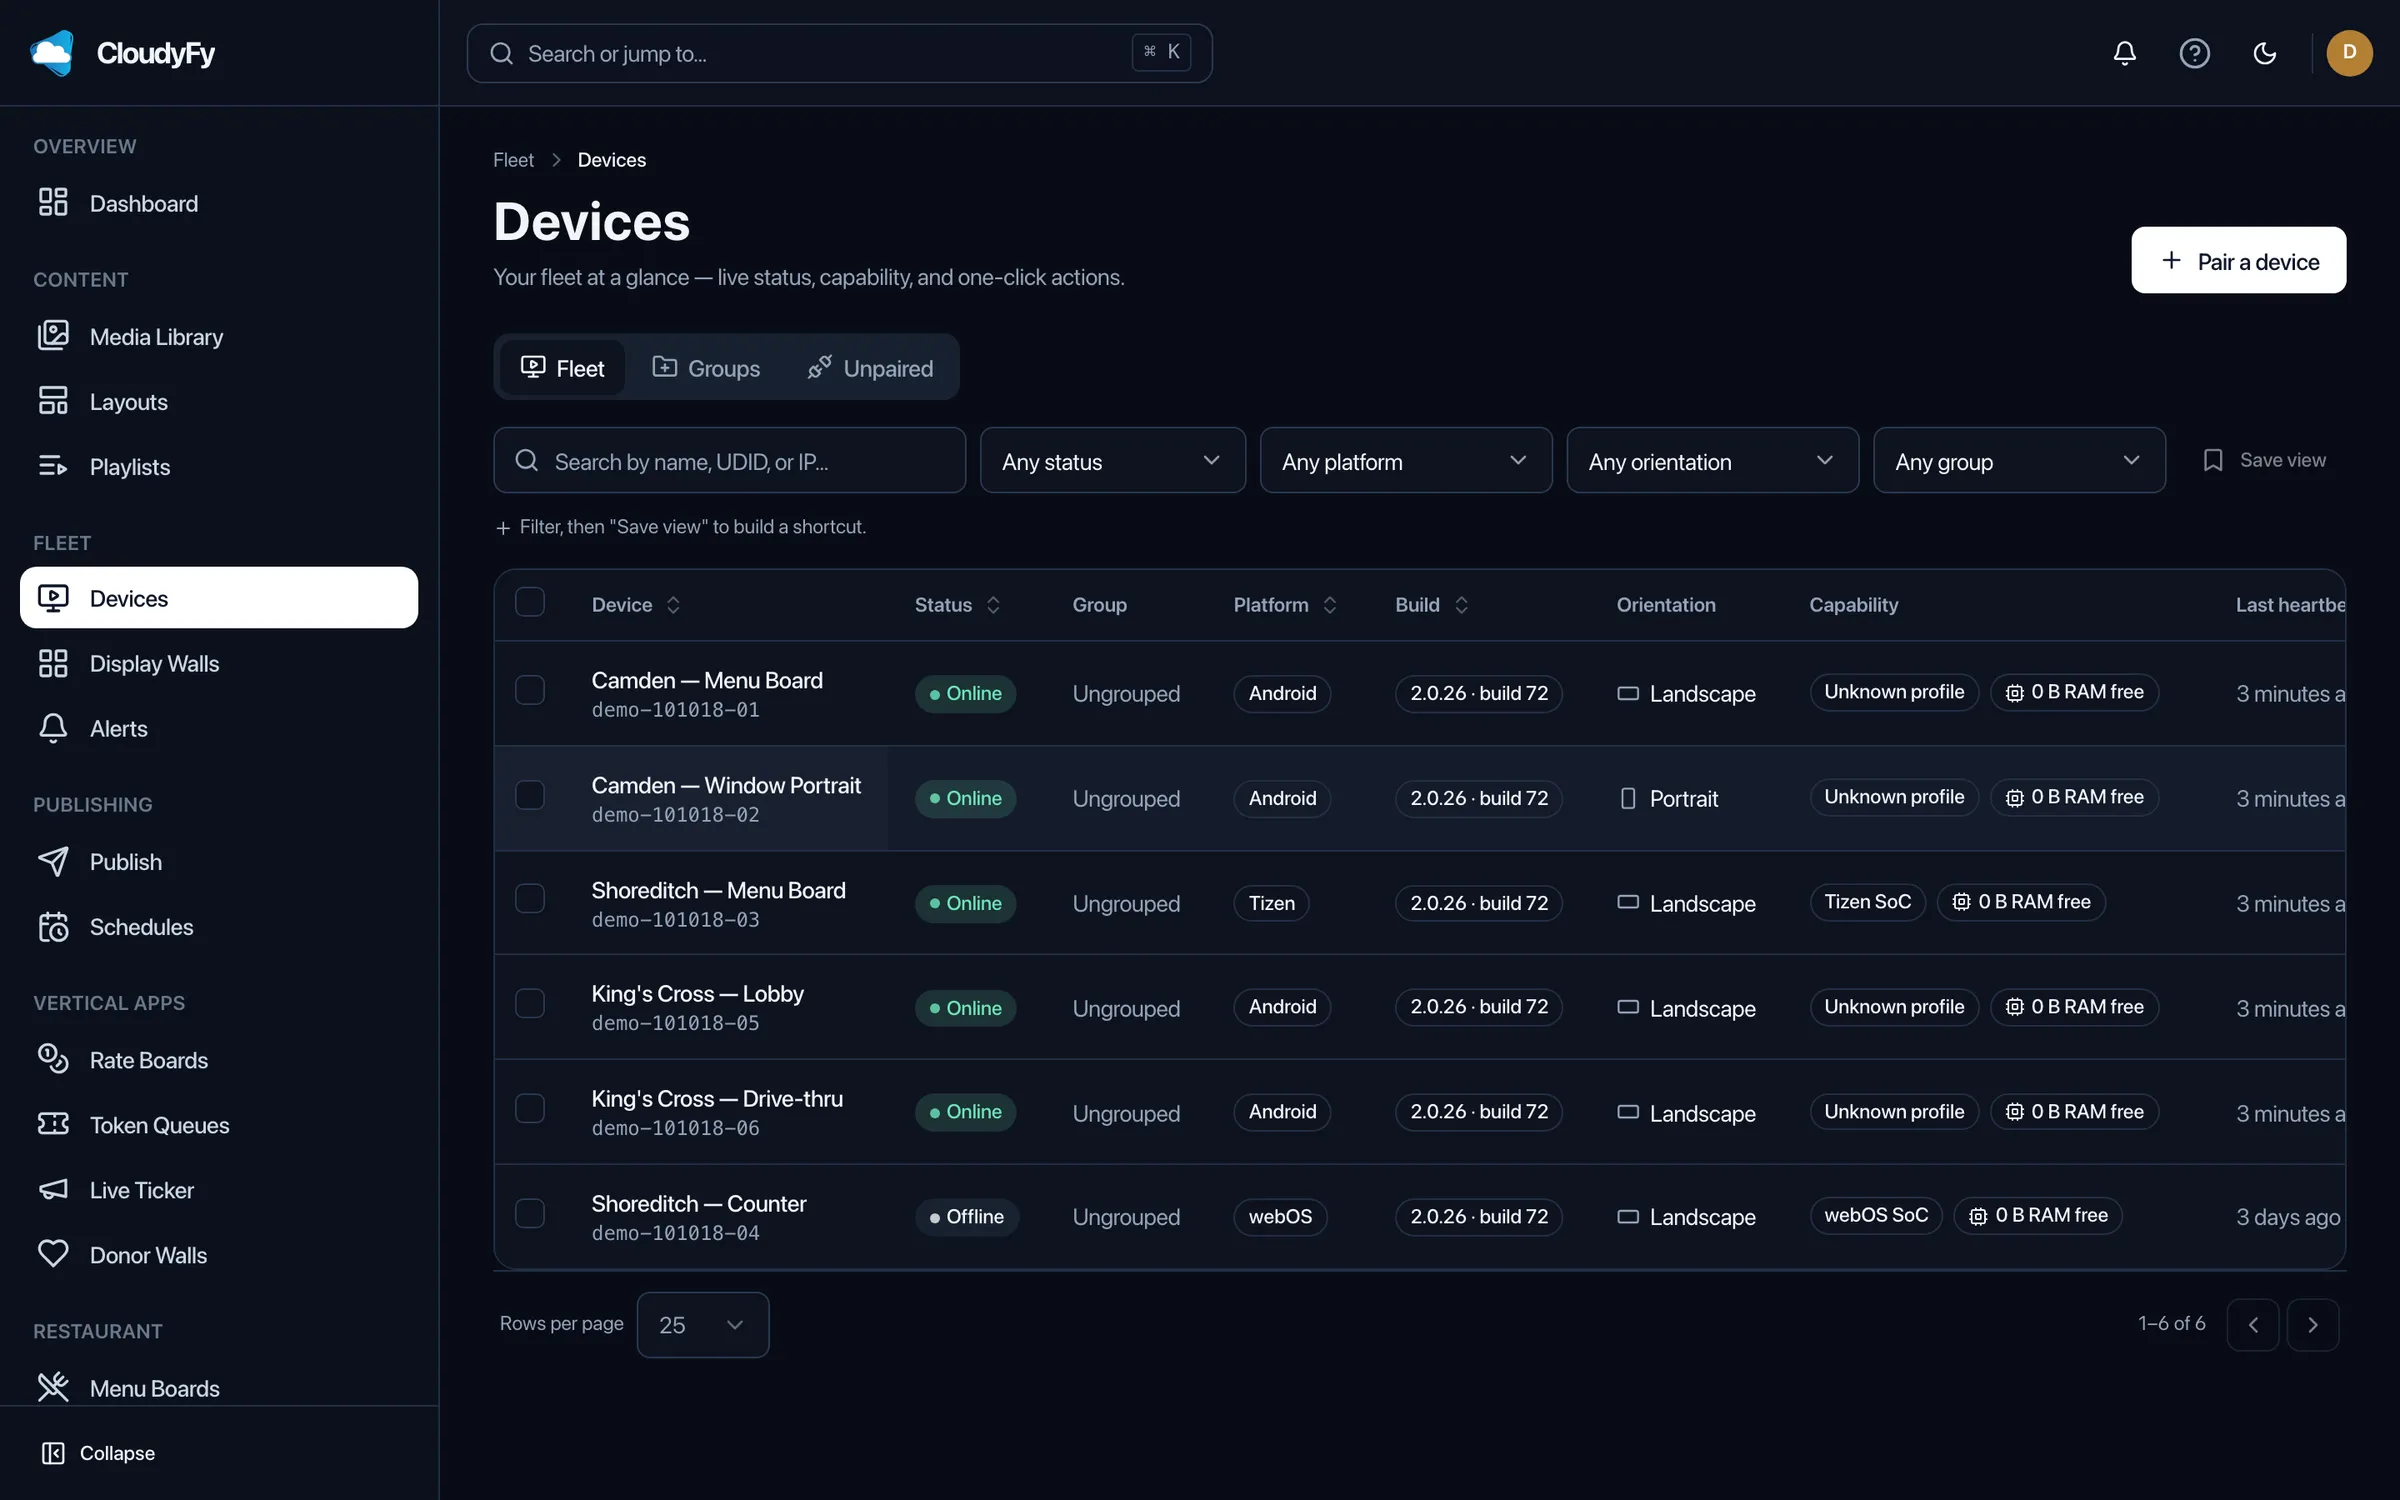The width and height of the screenshot is (2400, 1500).
Task: Sort by Build column
Action: click(1432, 605)
